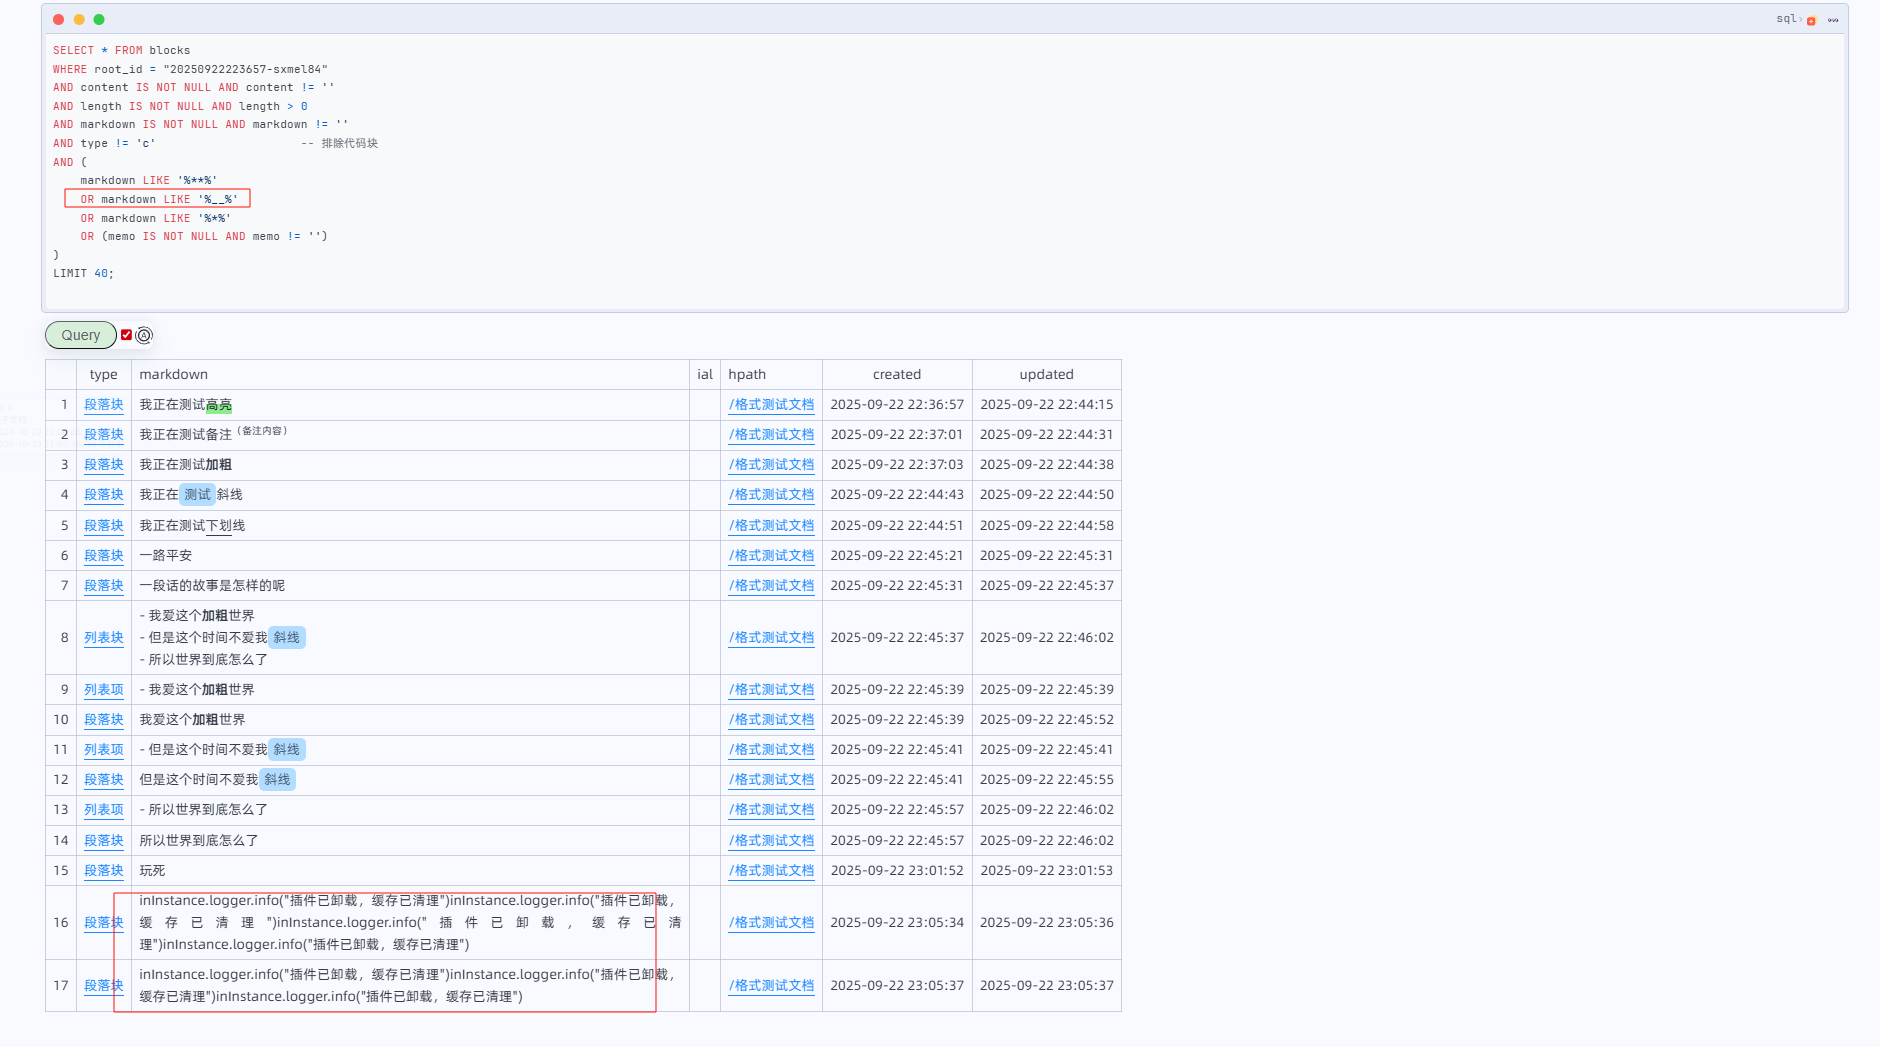The image size is (1880, 1047).
Task: Click the circled A icon beside Query
Action: coord(144,336)
